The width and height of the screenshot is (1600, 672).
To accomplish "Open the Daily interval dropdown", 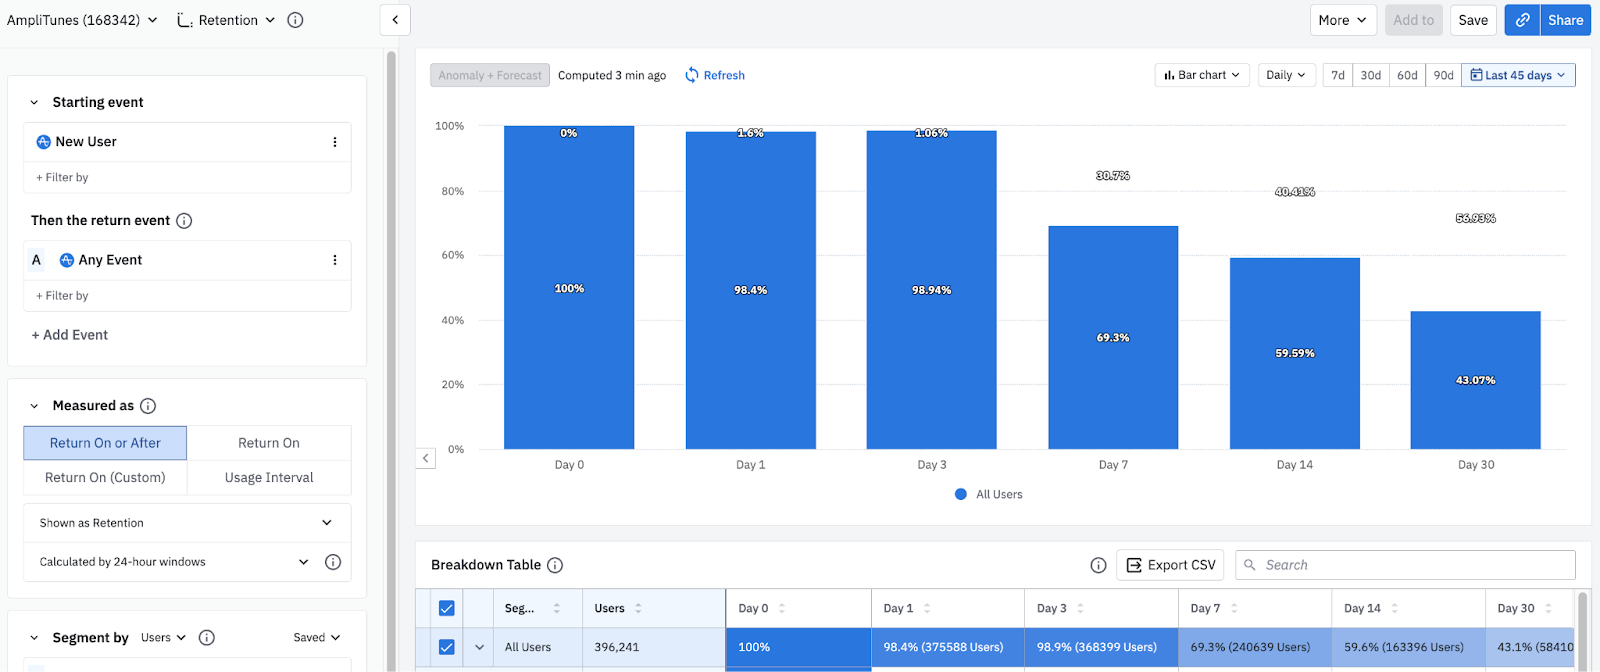I will coord(1285,75).
